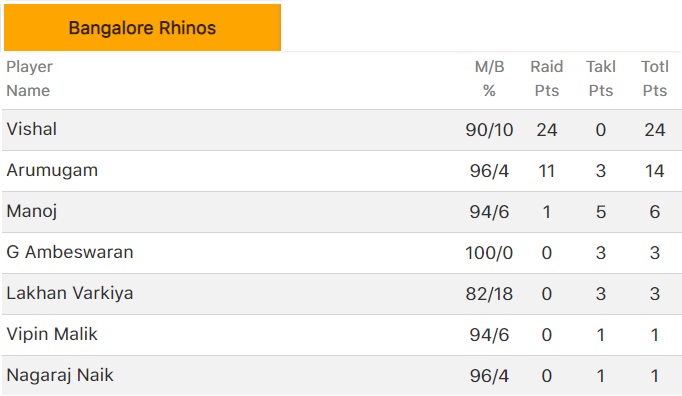The width and height of the screenshot is (682, 396).
Task: Click Vishal's 90/10 M/B value
Action: point(489,130)
